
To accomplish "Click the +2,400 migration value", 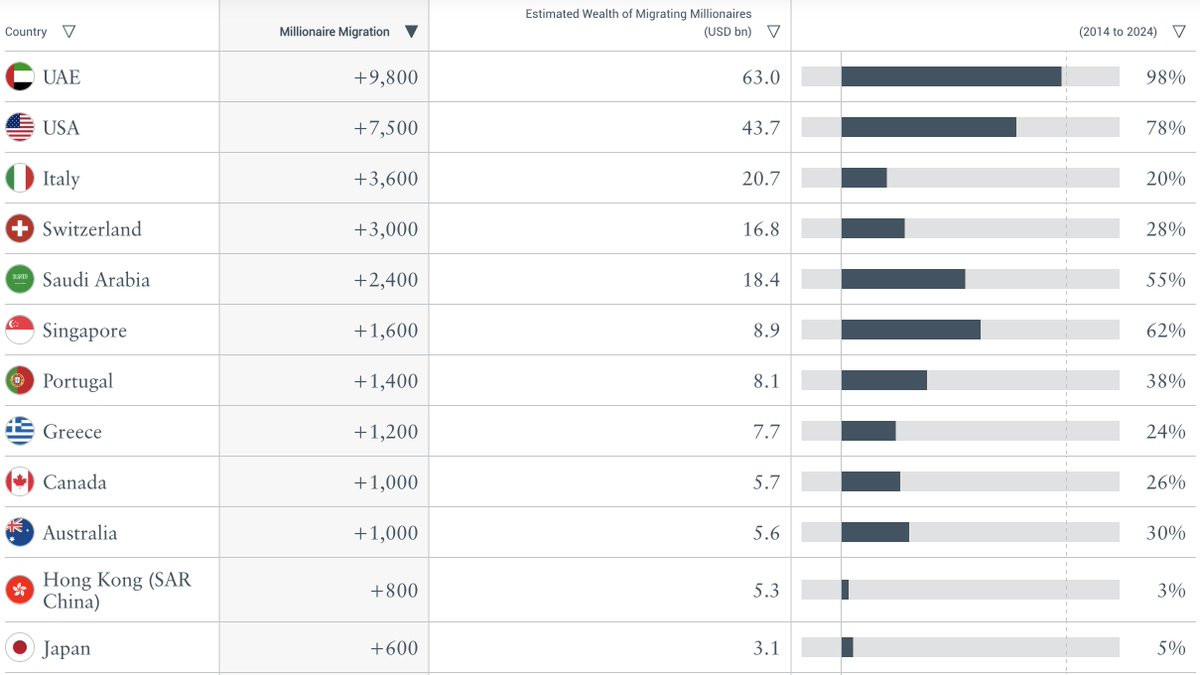I will pos(386,280).
